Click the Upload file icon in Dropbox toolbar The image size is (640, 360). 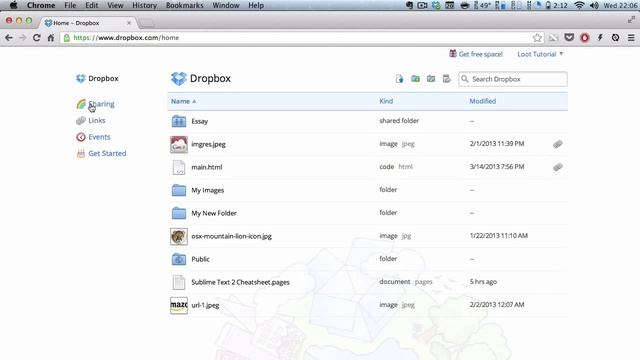coord(399,79)
